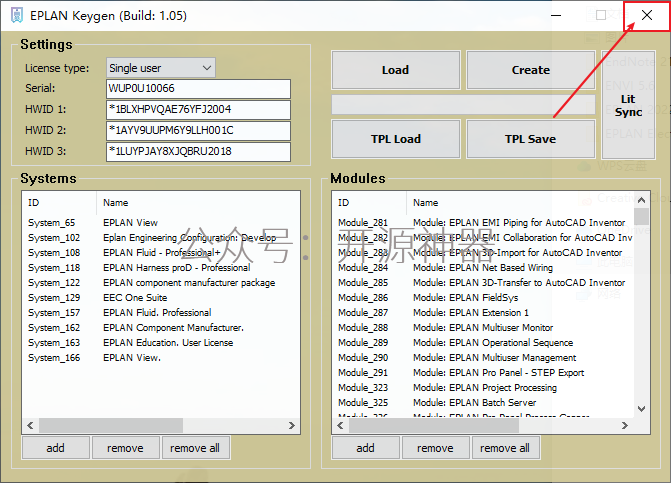671x483 pixels.
Task: Click the Lit Sync button
Action: (628, 105)
